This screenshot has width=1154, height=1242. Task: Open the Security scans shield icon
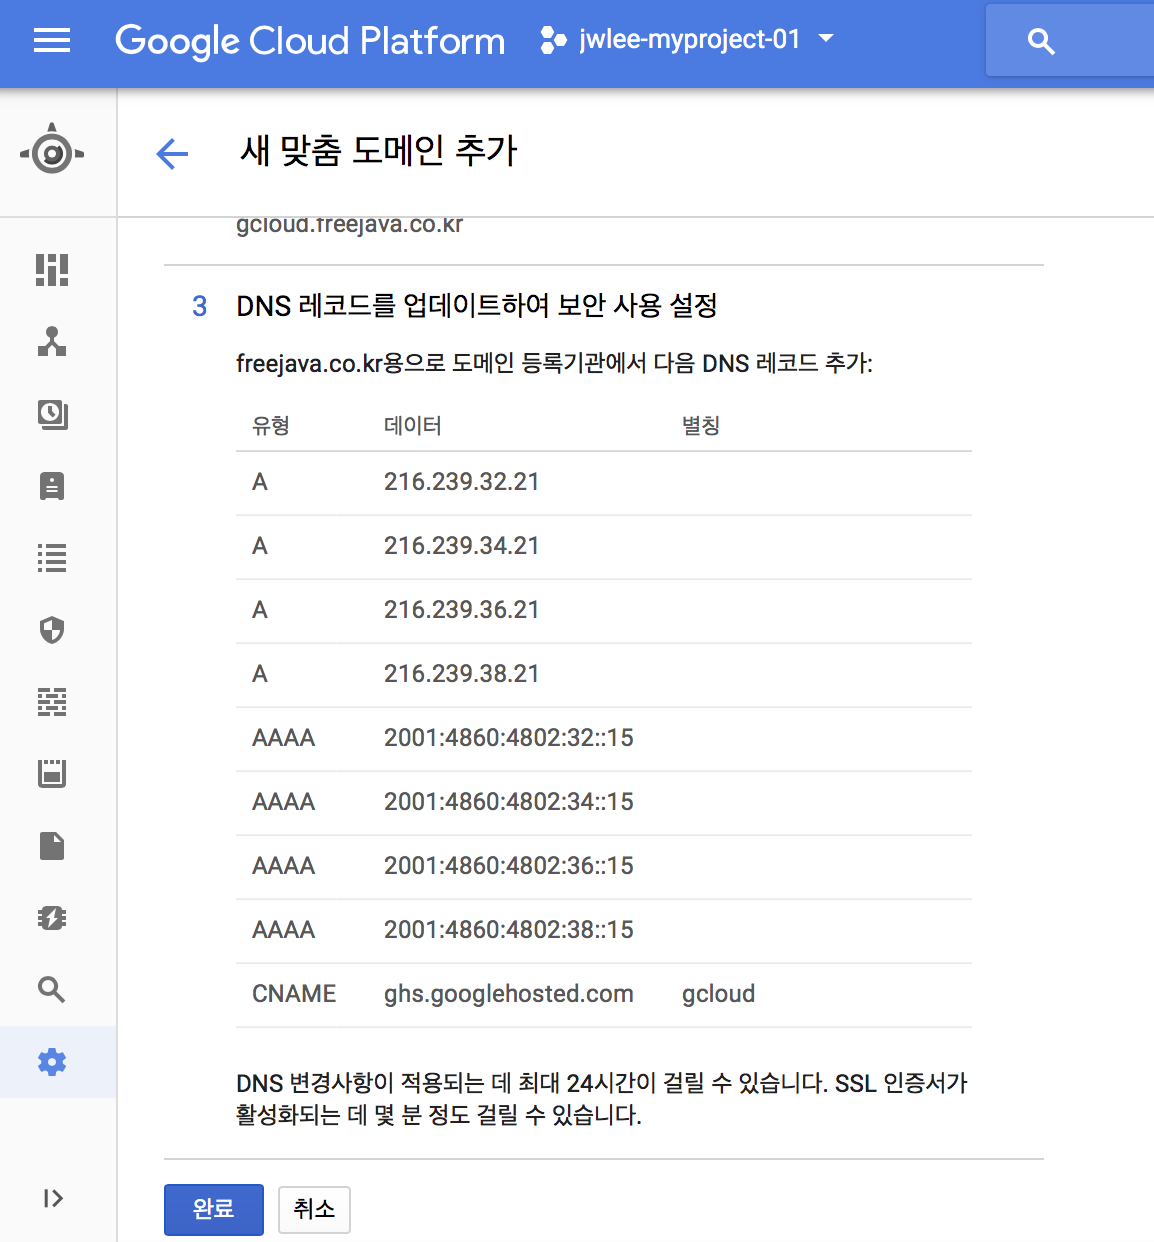[x=52, y=630]
